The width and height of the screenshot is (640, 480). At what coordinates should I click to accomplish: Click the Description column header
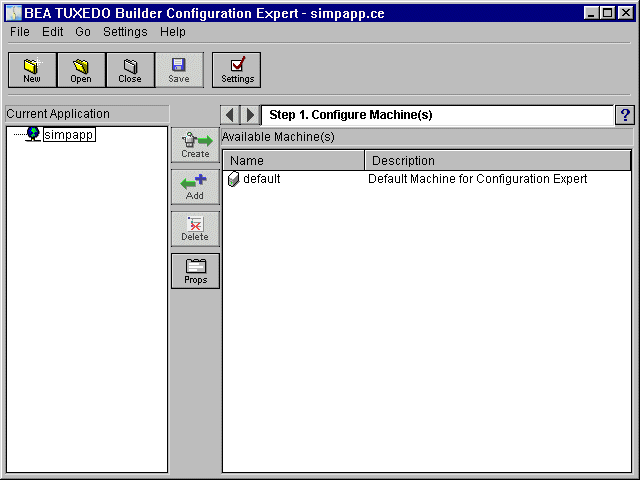(x=498, y=160)
